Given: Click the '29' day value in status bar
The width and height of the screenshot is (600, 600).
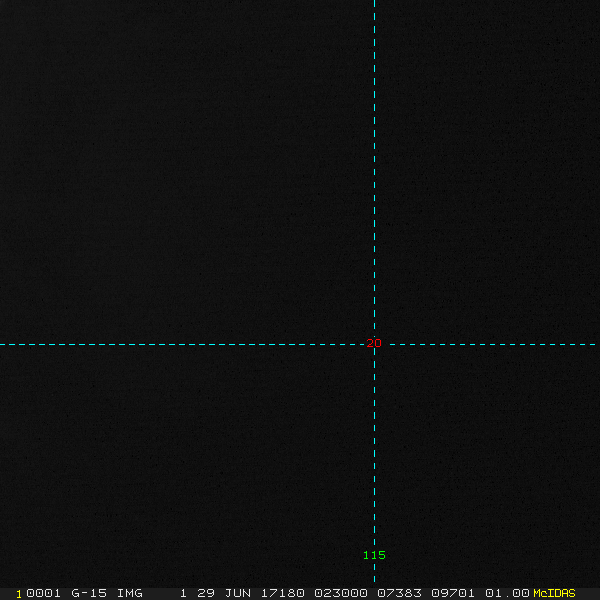Looking at the screenshot, I should pyautogui.click(x=205, y=593).
